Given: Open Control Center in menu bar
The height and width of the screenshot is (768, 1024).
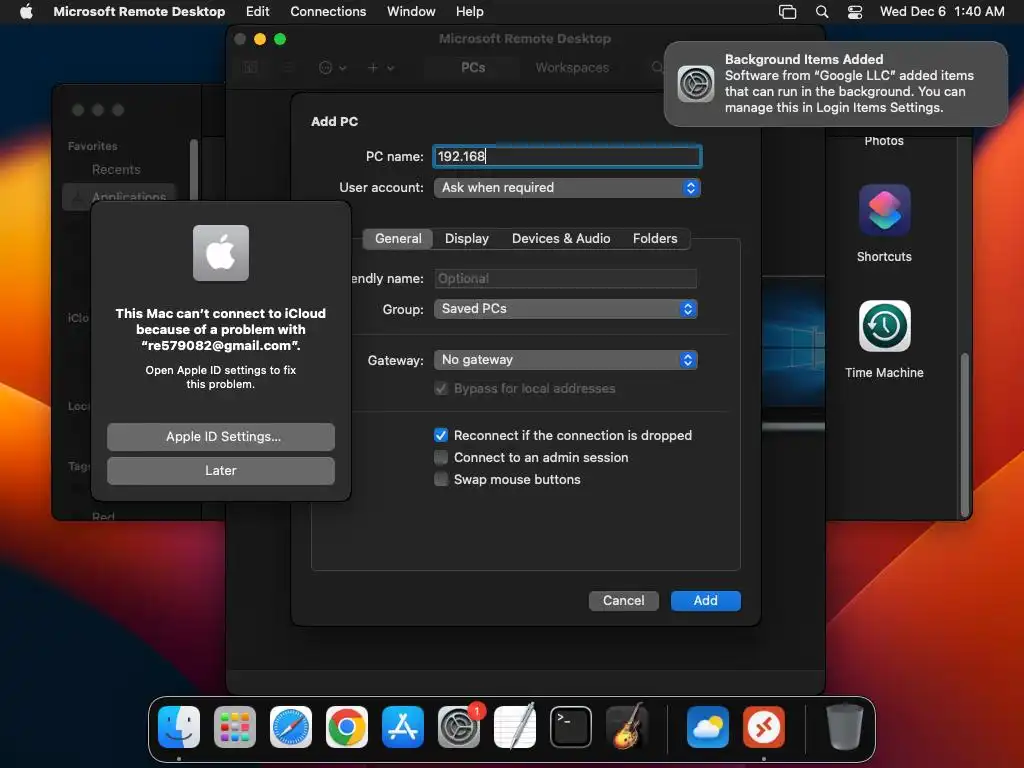Looking at the screenshot, I should tap(855, 12).
